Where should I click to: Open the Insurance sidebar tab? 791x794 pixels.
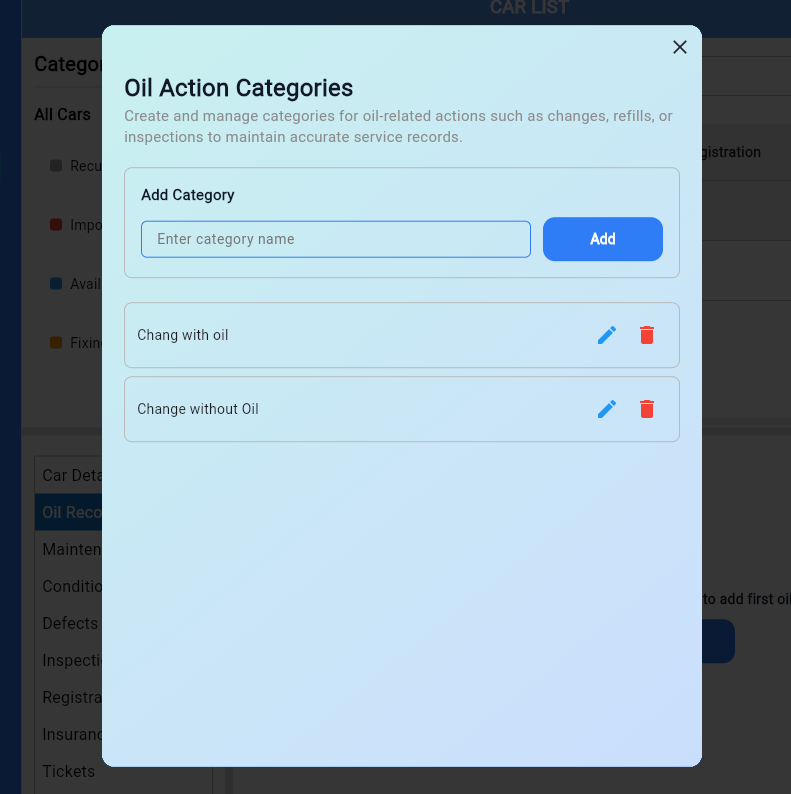coord(70,734)
